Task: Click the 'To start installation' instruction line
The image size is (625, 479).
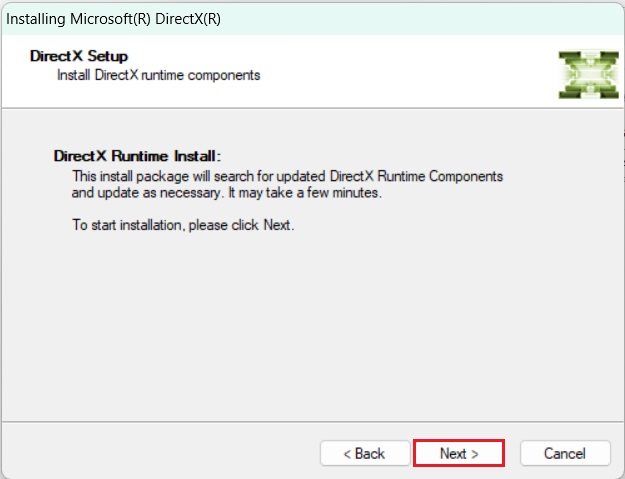Action: [x=183, y=225]
